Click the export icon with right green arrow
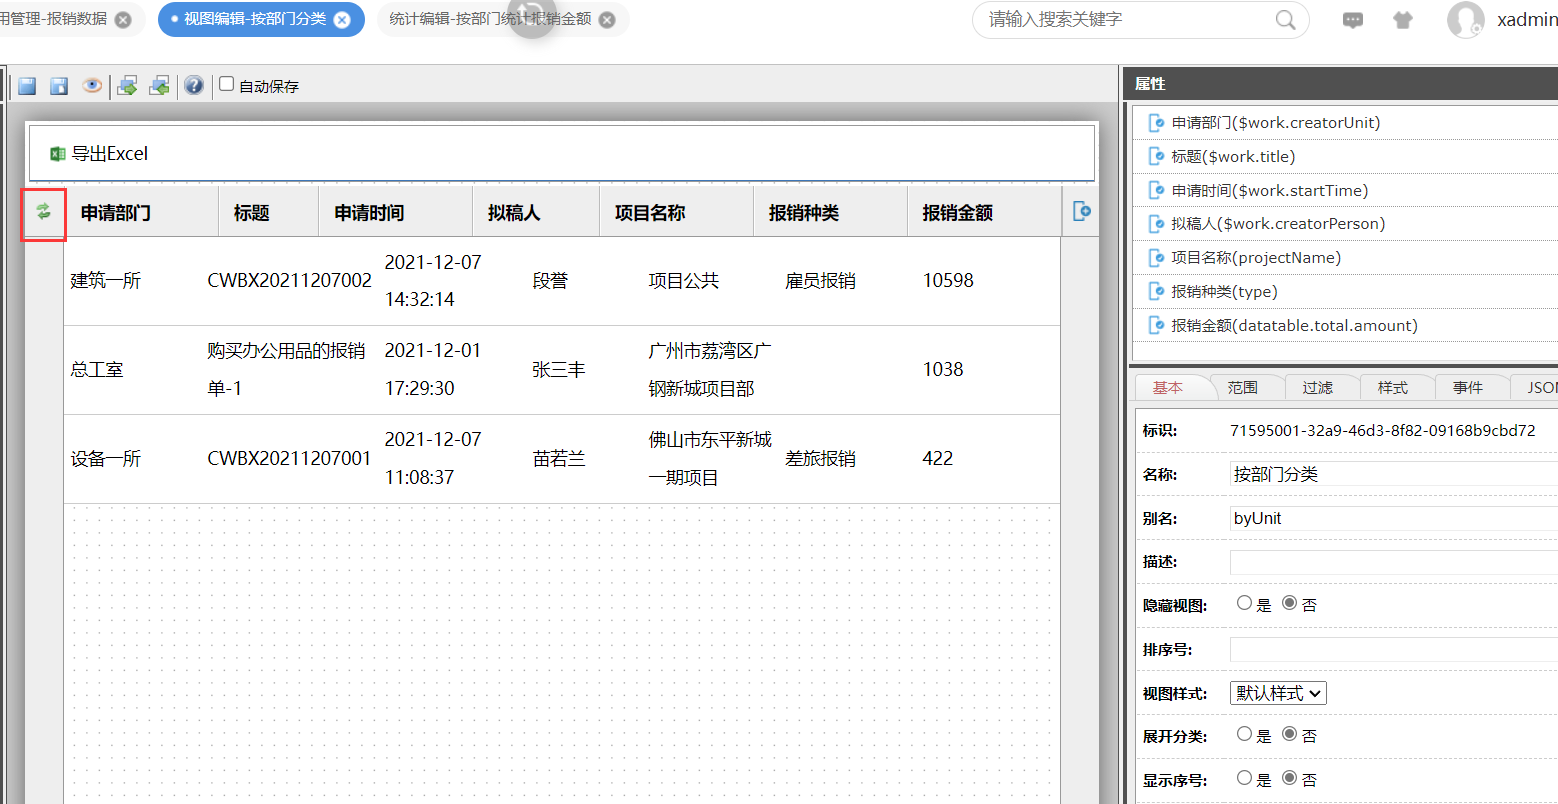Image resolution: width=1558 pixels, height=804 pixels. pos(127,86)
